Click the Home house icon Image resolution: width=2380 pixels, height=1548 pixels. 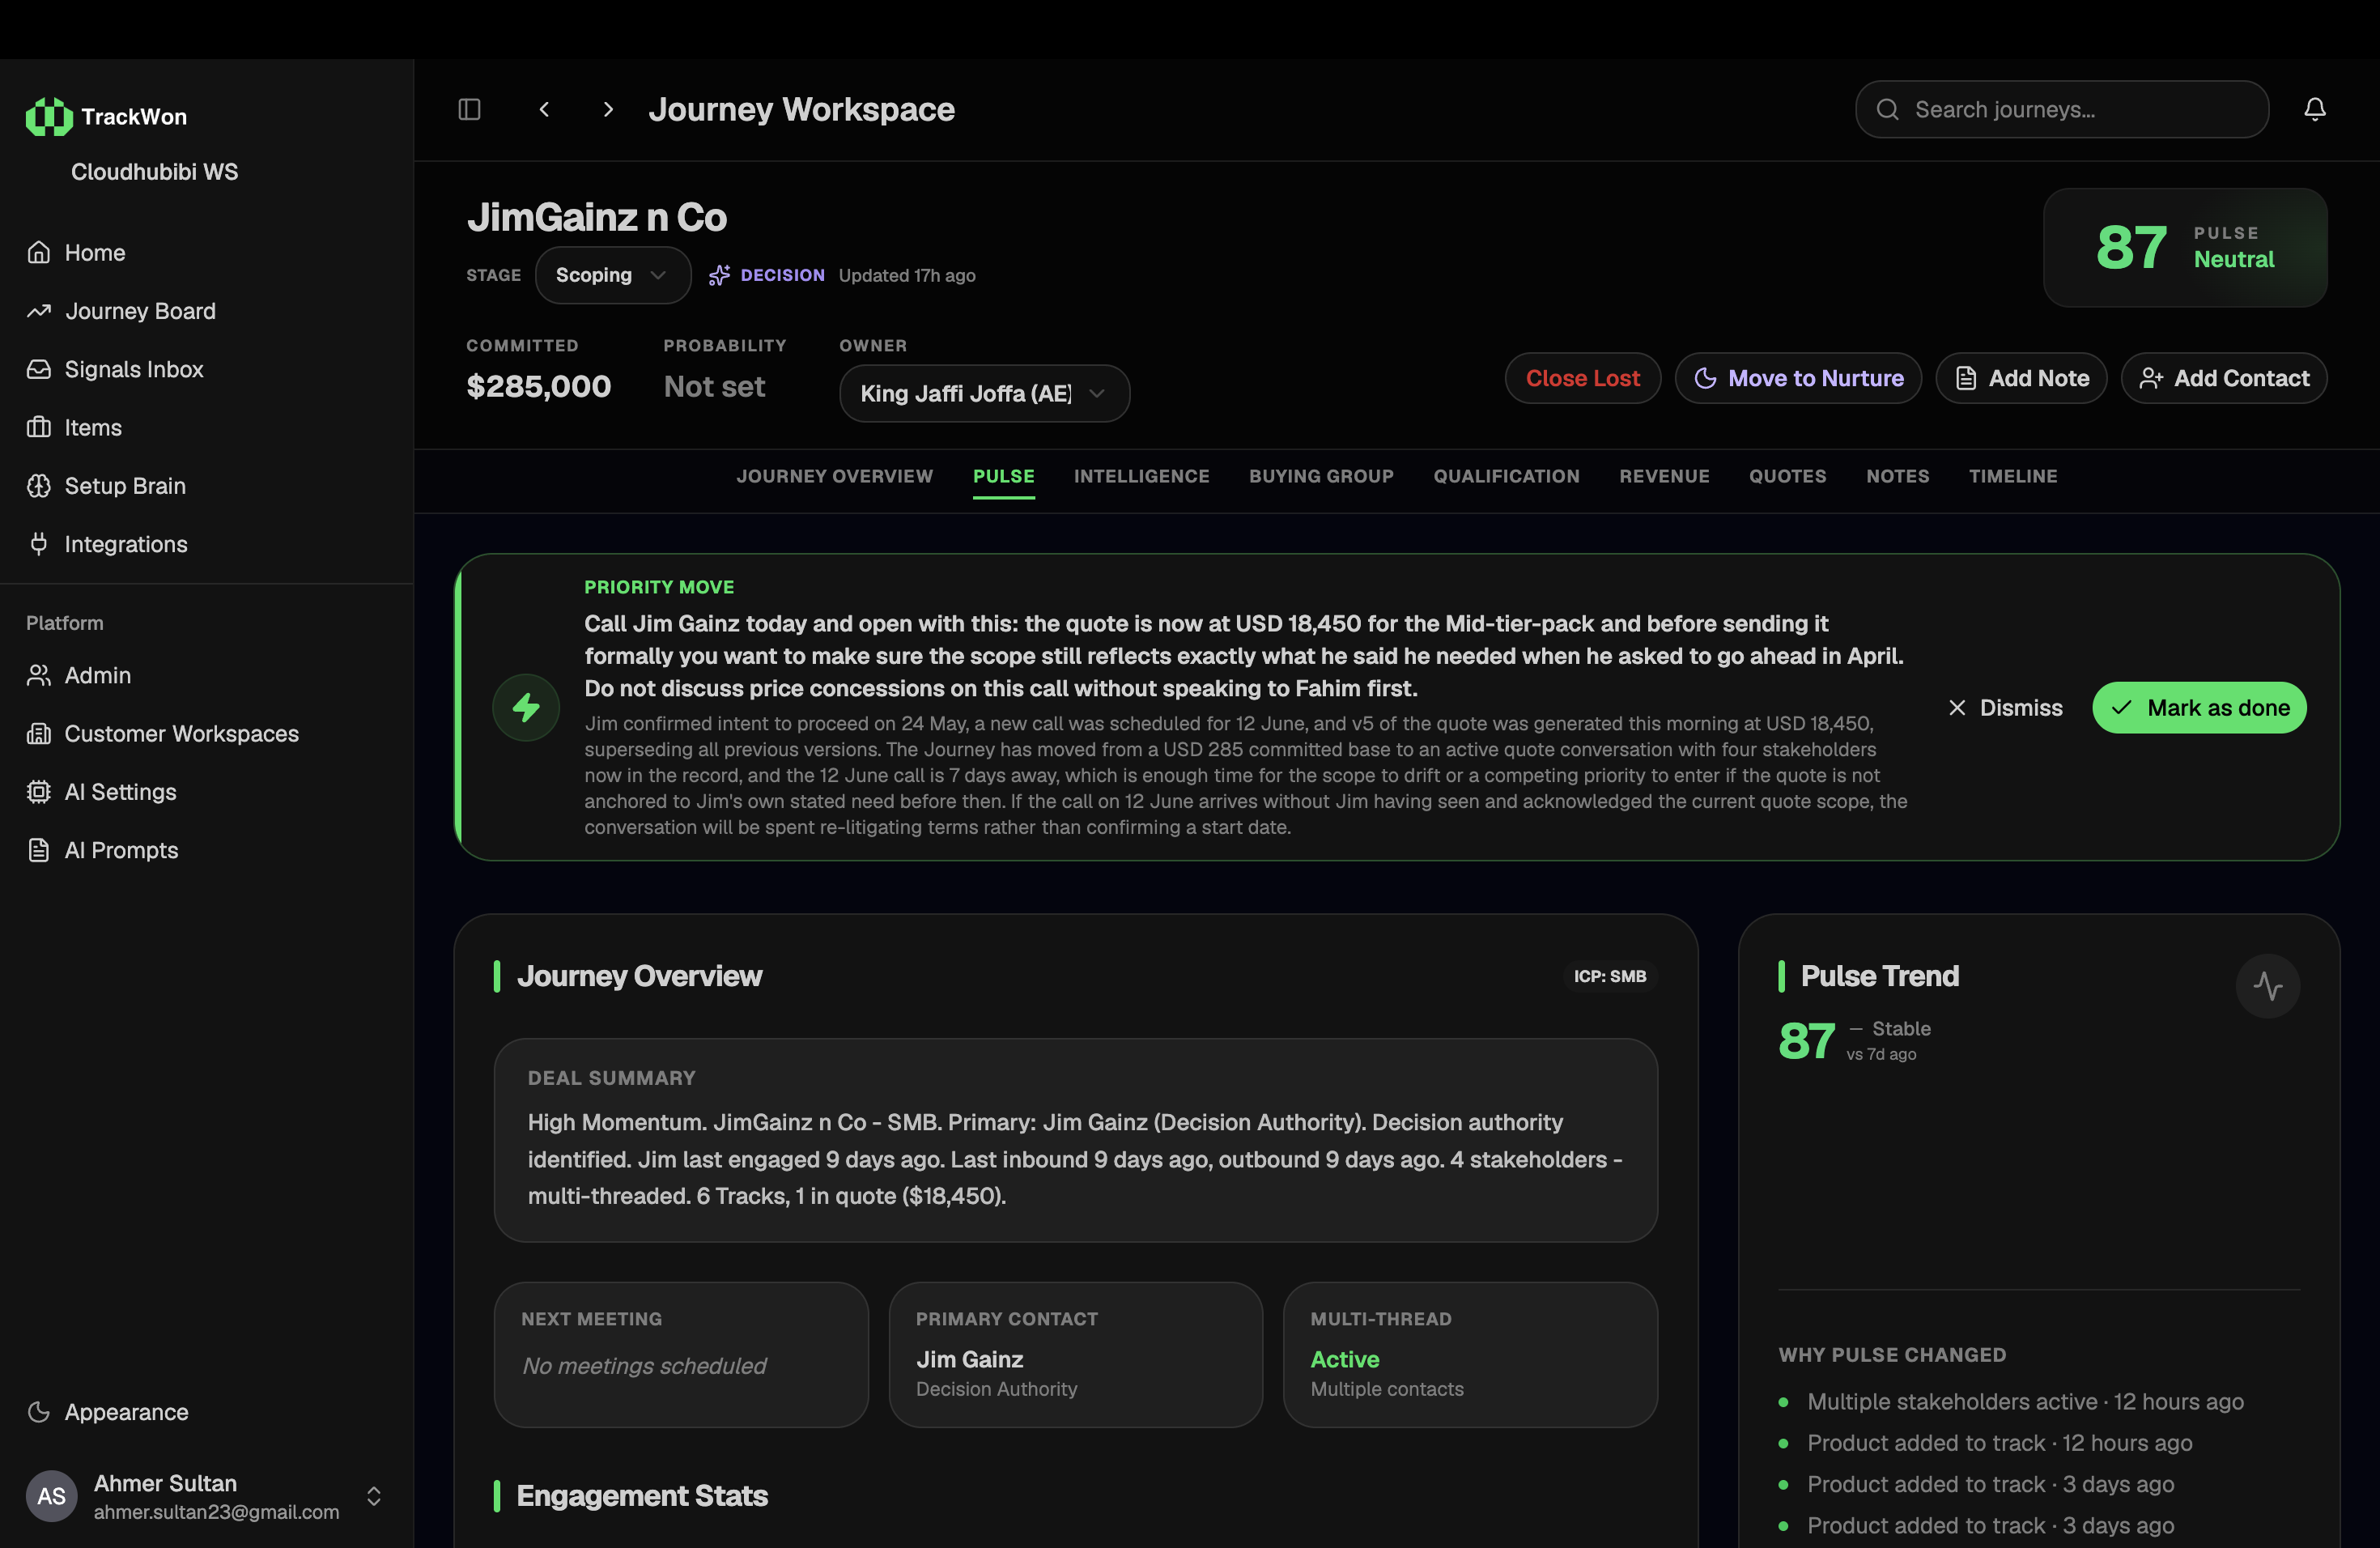pyautogui.click(x=39, y=252)
